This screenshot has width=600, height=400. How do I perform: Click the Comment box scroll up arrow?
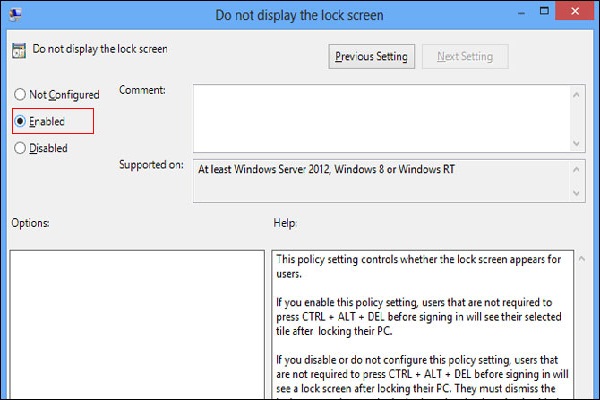point(577,92)
